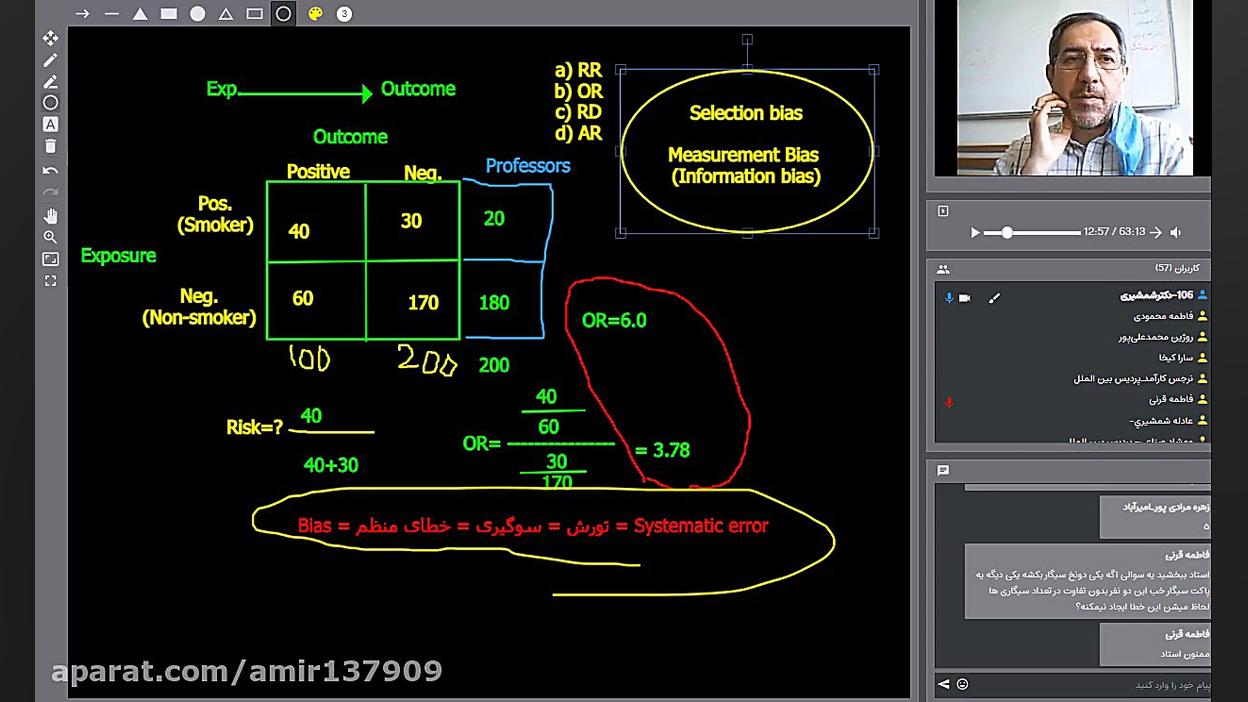Fit whiteboard to screen
This screenshot has width=1248, height=702.
click(x=50, y=259)
